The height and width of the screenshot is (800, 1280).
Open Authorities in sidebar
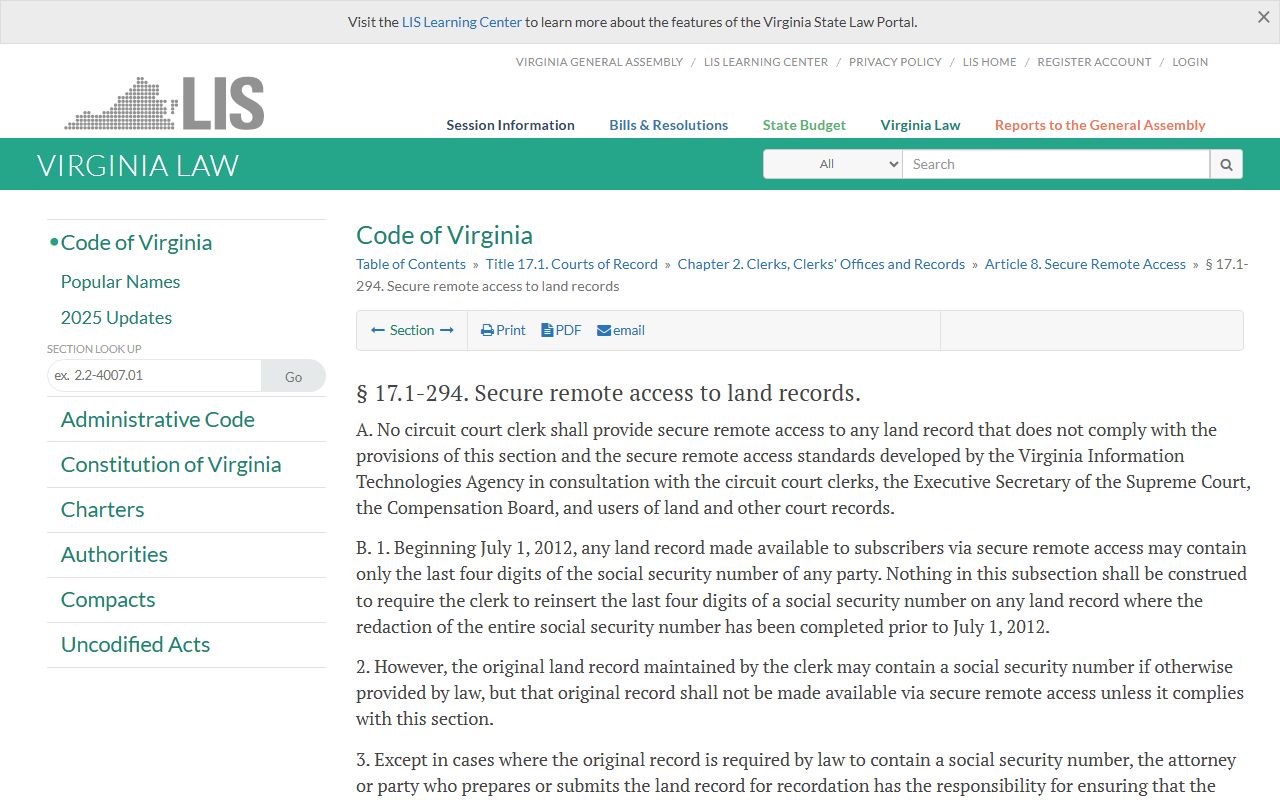click(x=114, y=555)
